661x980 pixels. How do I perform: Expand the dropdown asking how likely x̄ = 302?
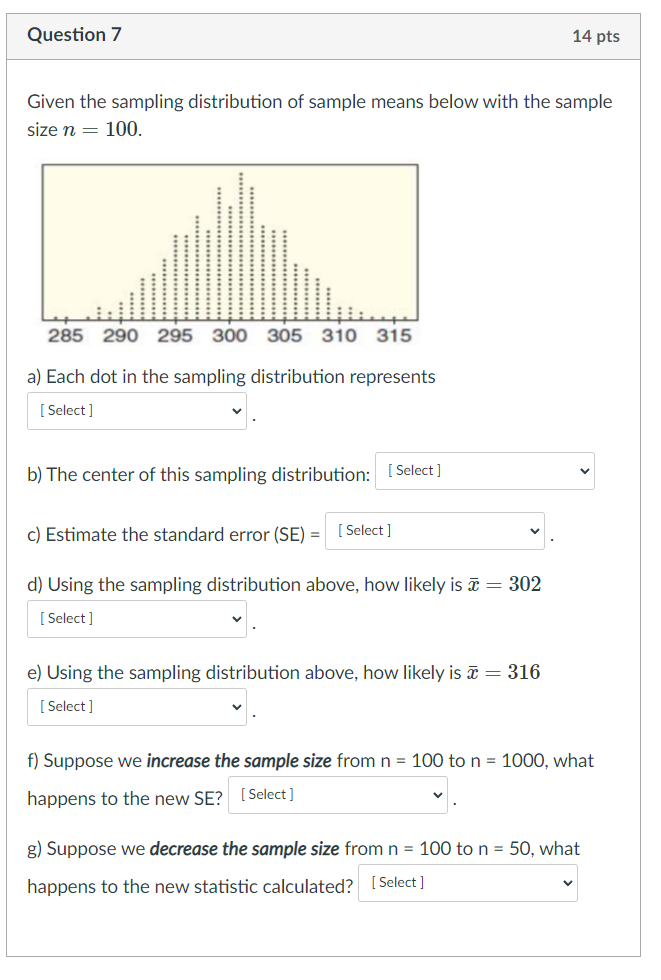pyautogui.click(x=137, y=618)
